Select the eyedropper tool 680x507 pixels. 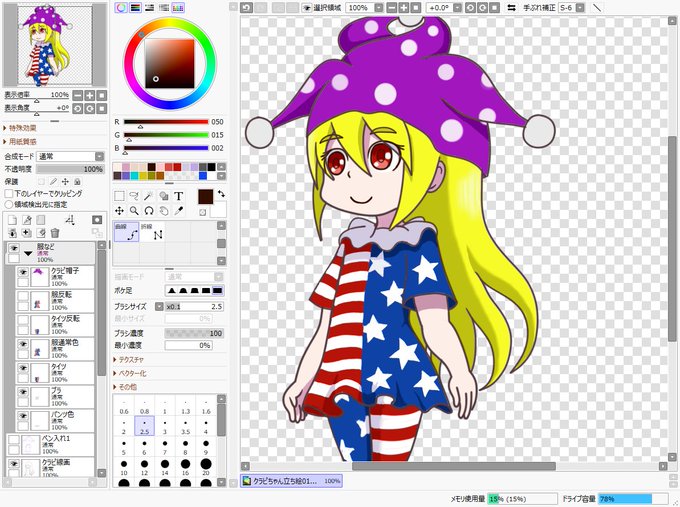(x=179, y=211)
